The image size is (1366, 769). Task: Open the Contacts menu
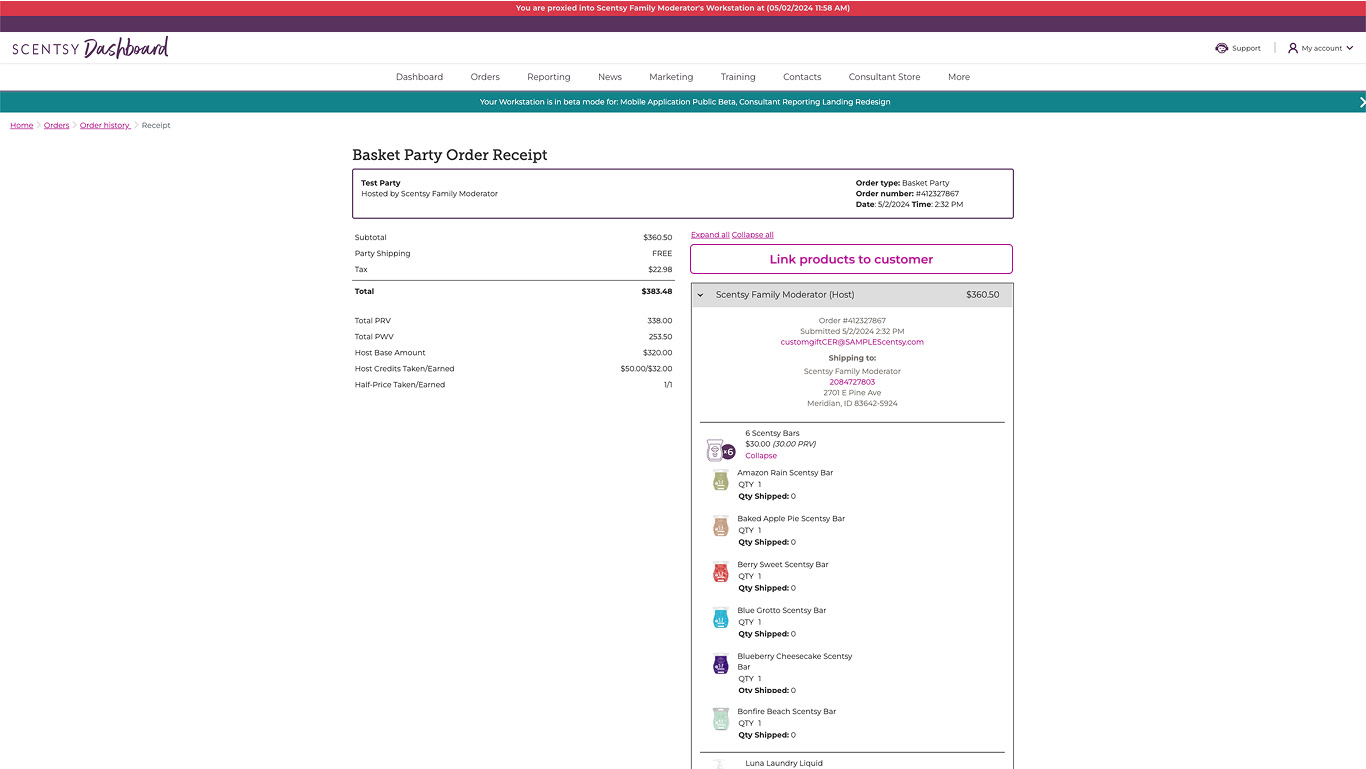point(802,77)
